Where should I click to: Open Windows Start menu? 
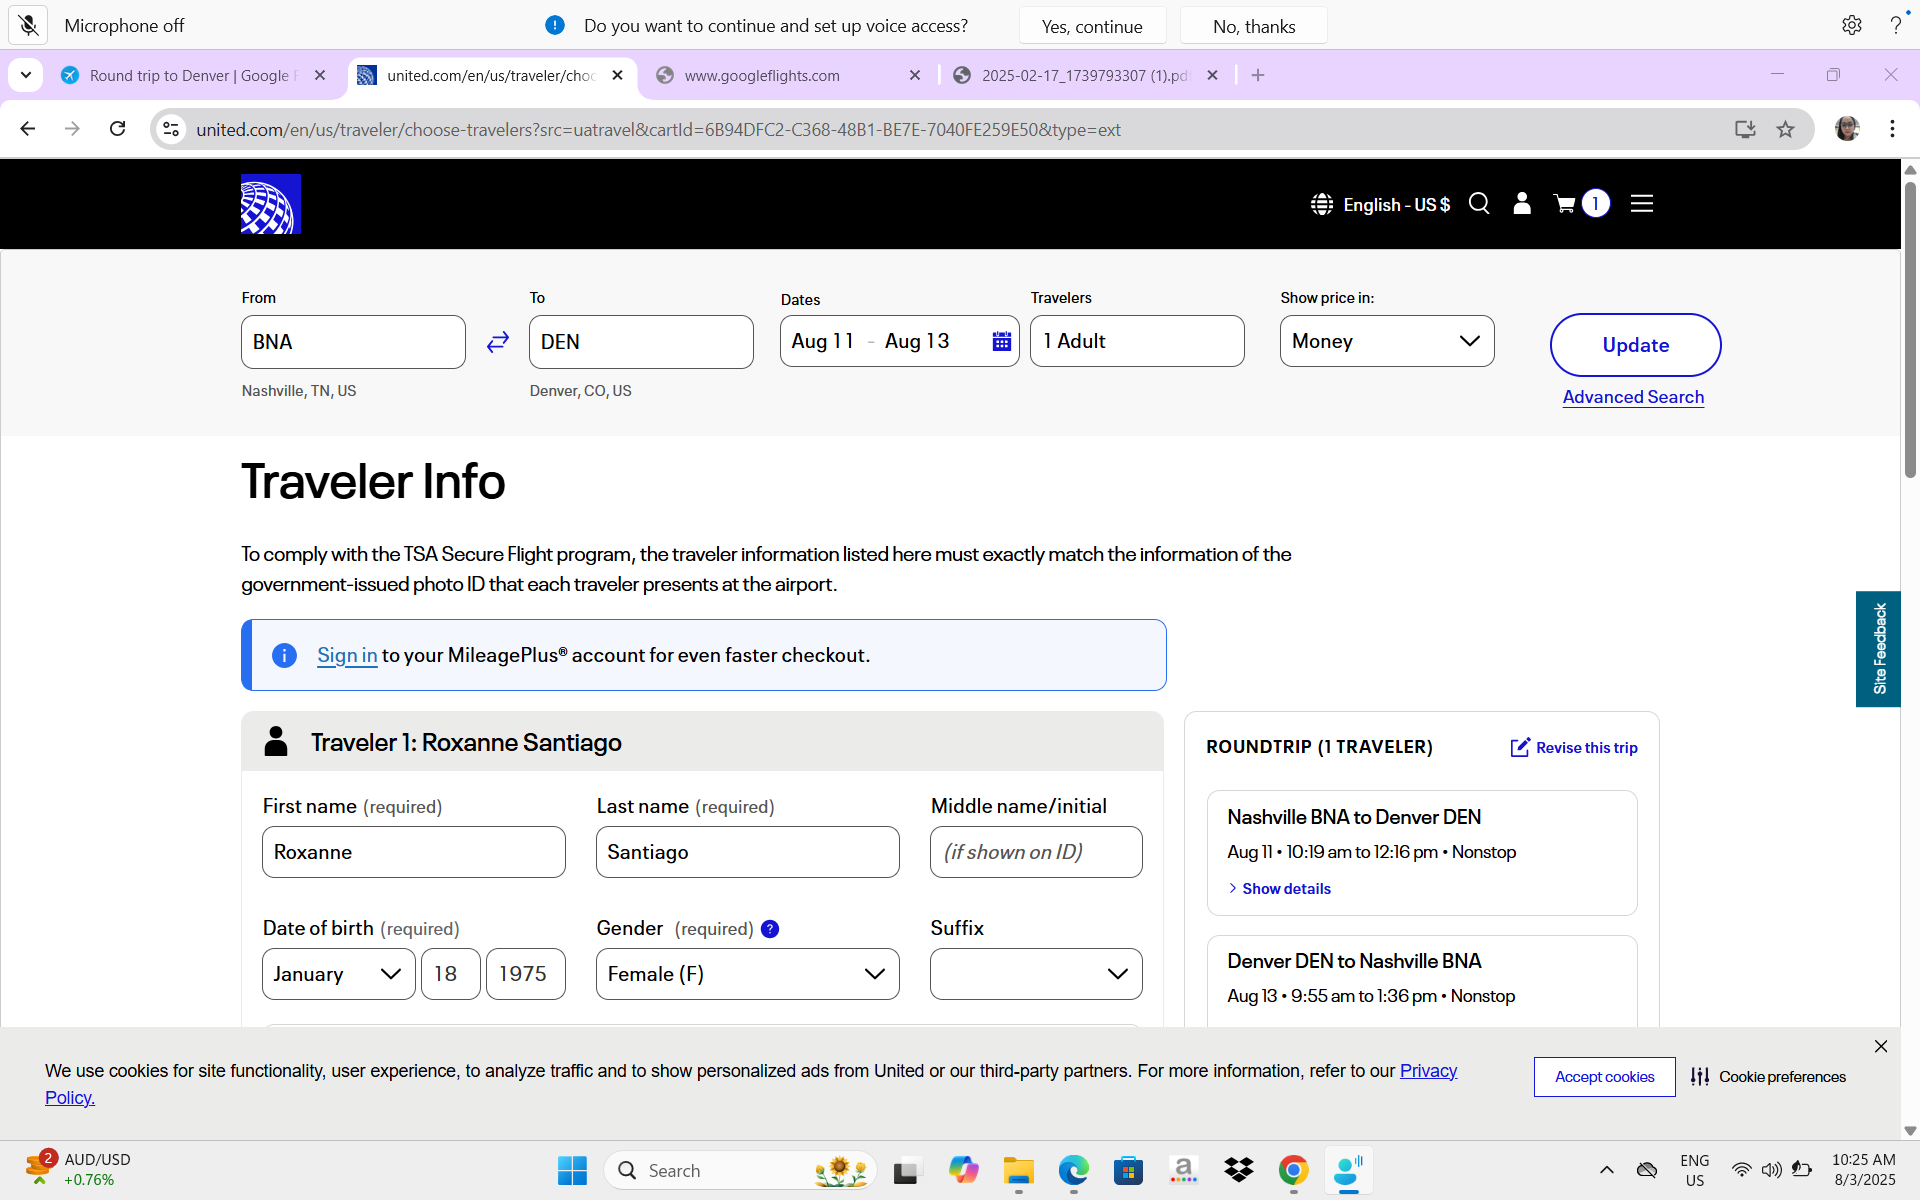click(x=572, y=1170)
